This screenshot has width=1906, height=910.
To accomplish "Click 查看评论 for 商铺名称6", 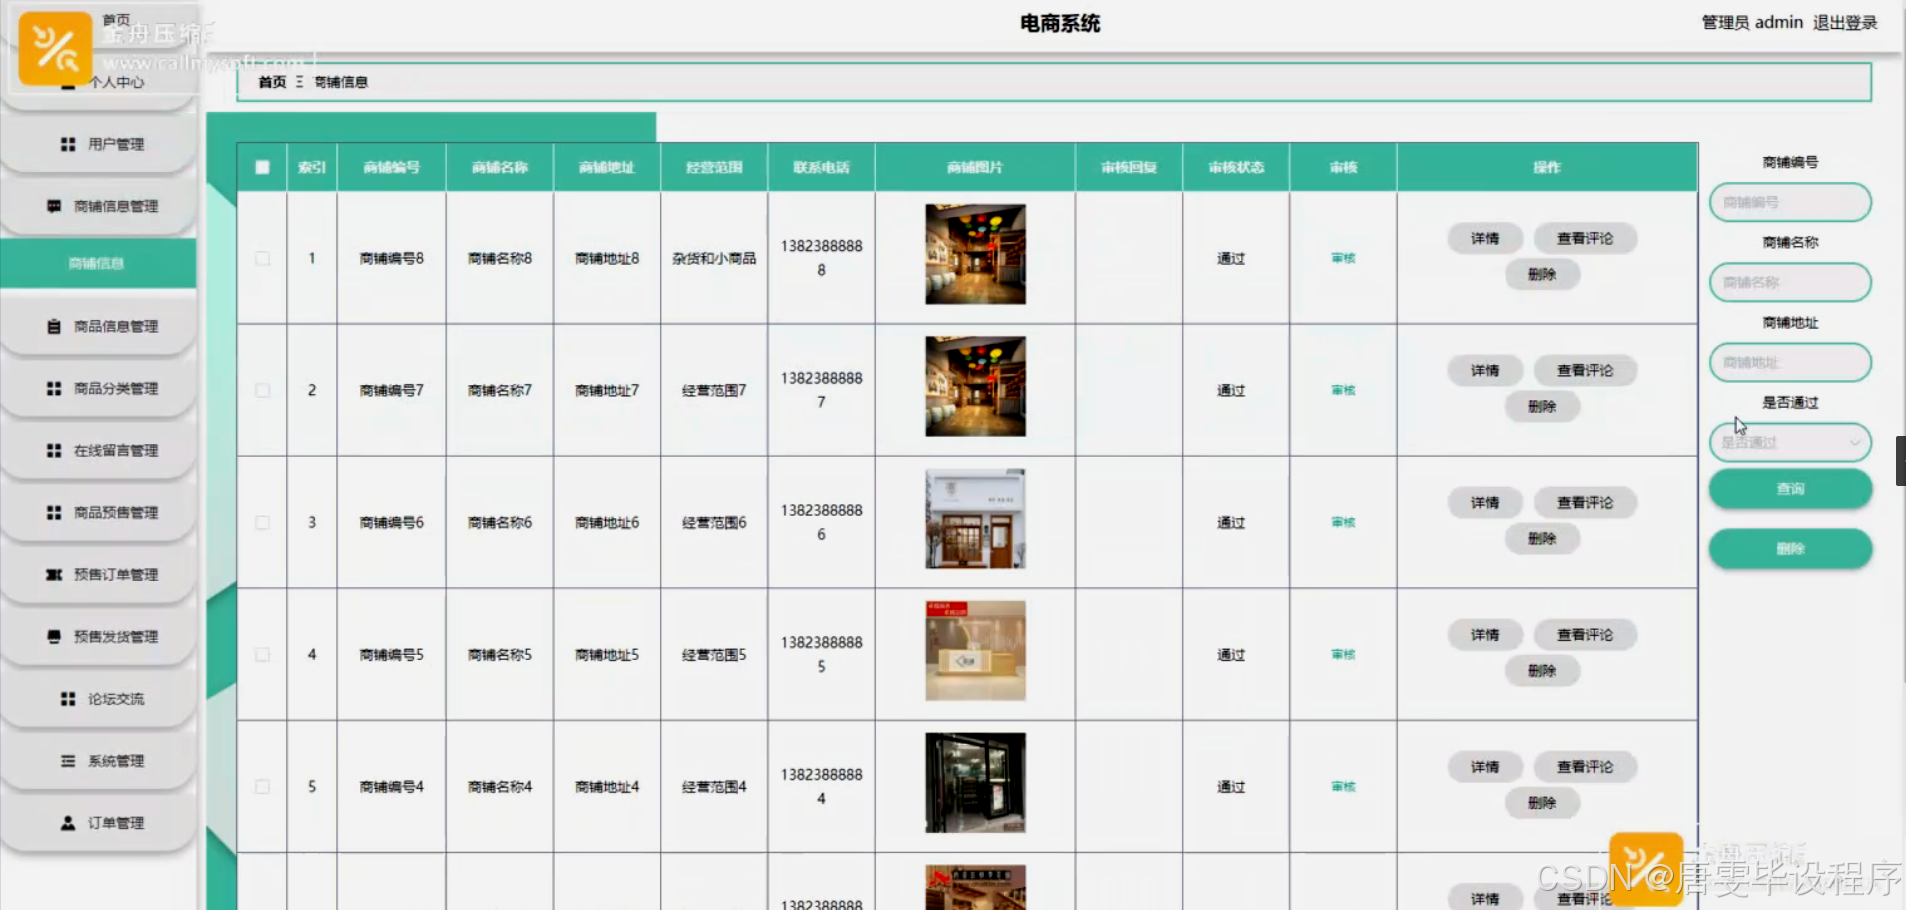I will pyautogui.click(x=1585, y=502).
